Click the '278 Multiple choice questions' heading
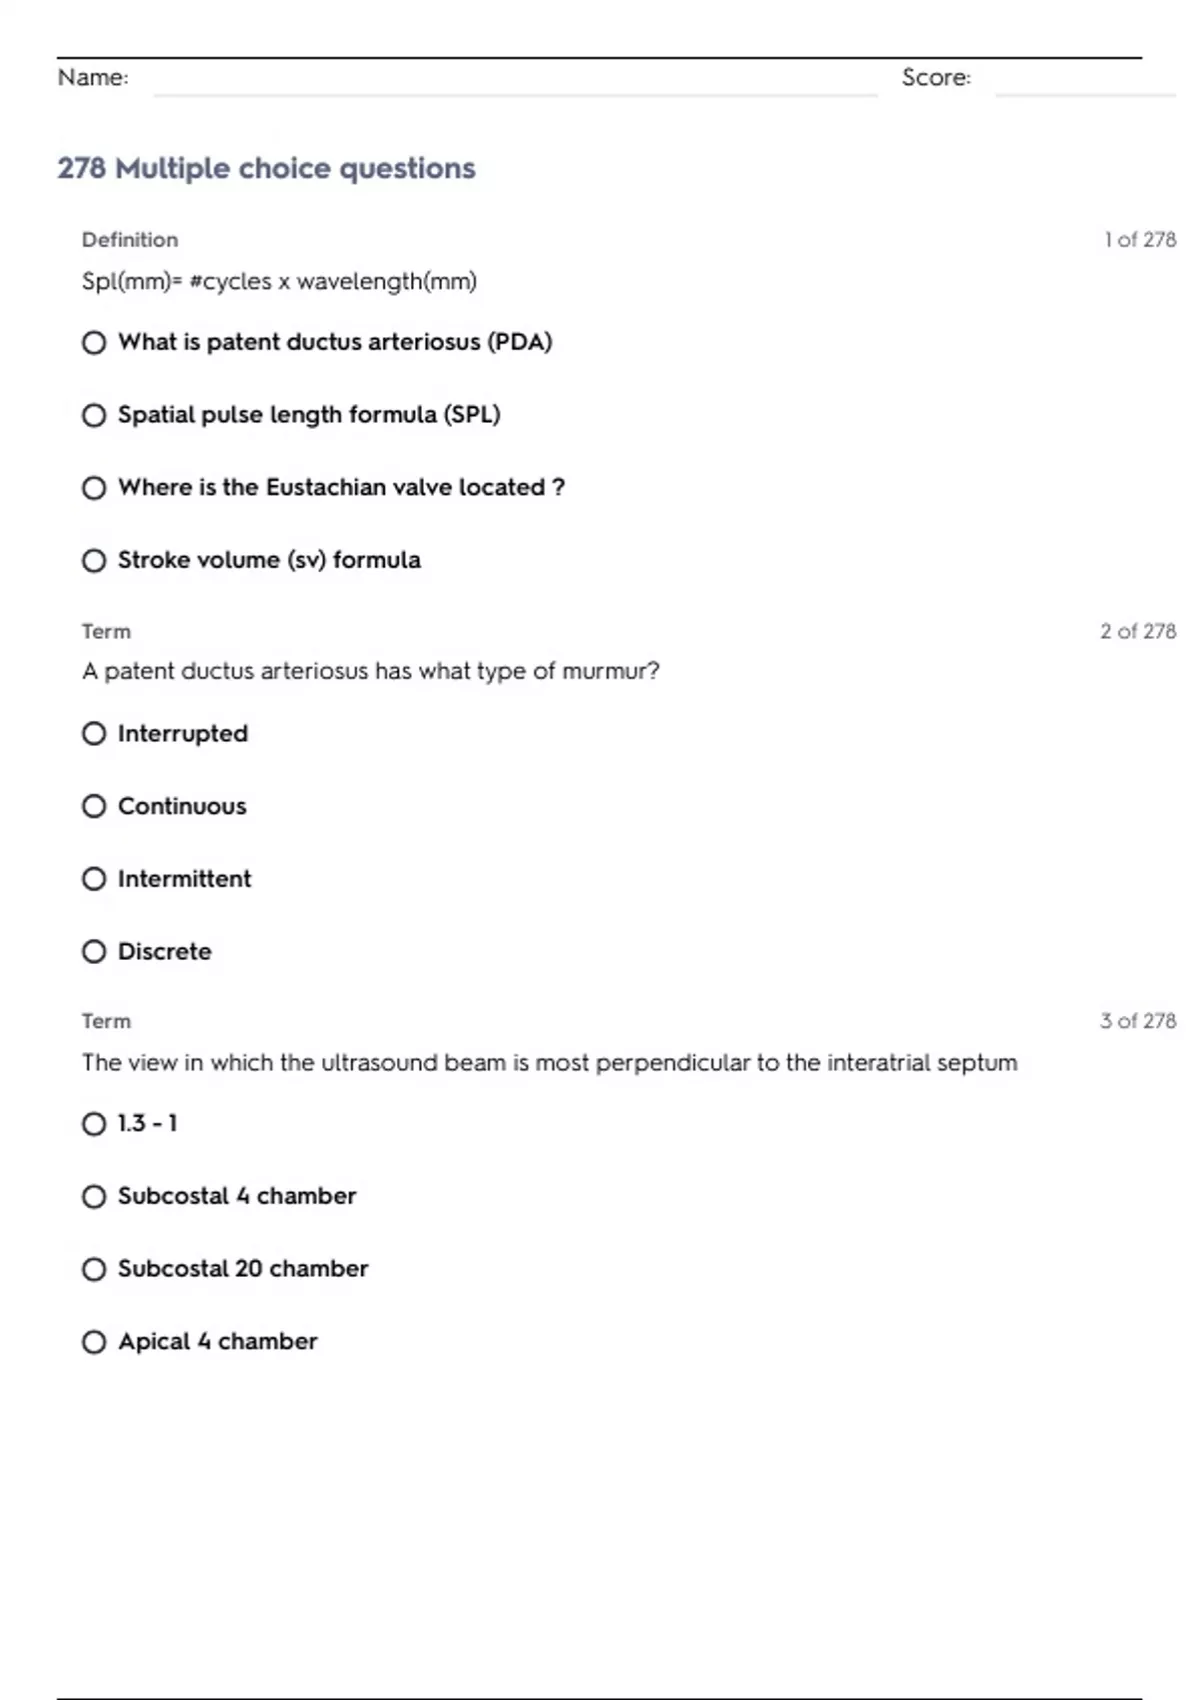 coord(266,168)
